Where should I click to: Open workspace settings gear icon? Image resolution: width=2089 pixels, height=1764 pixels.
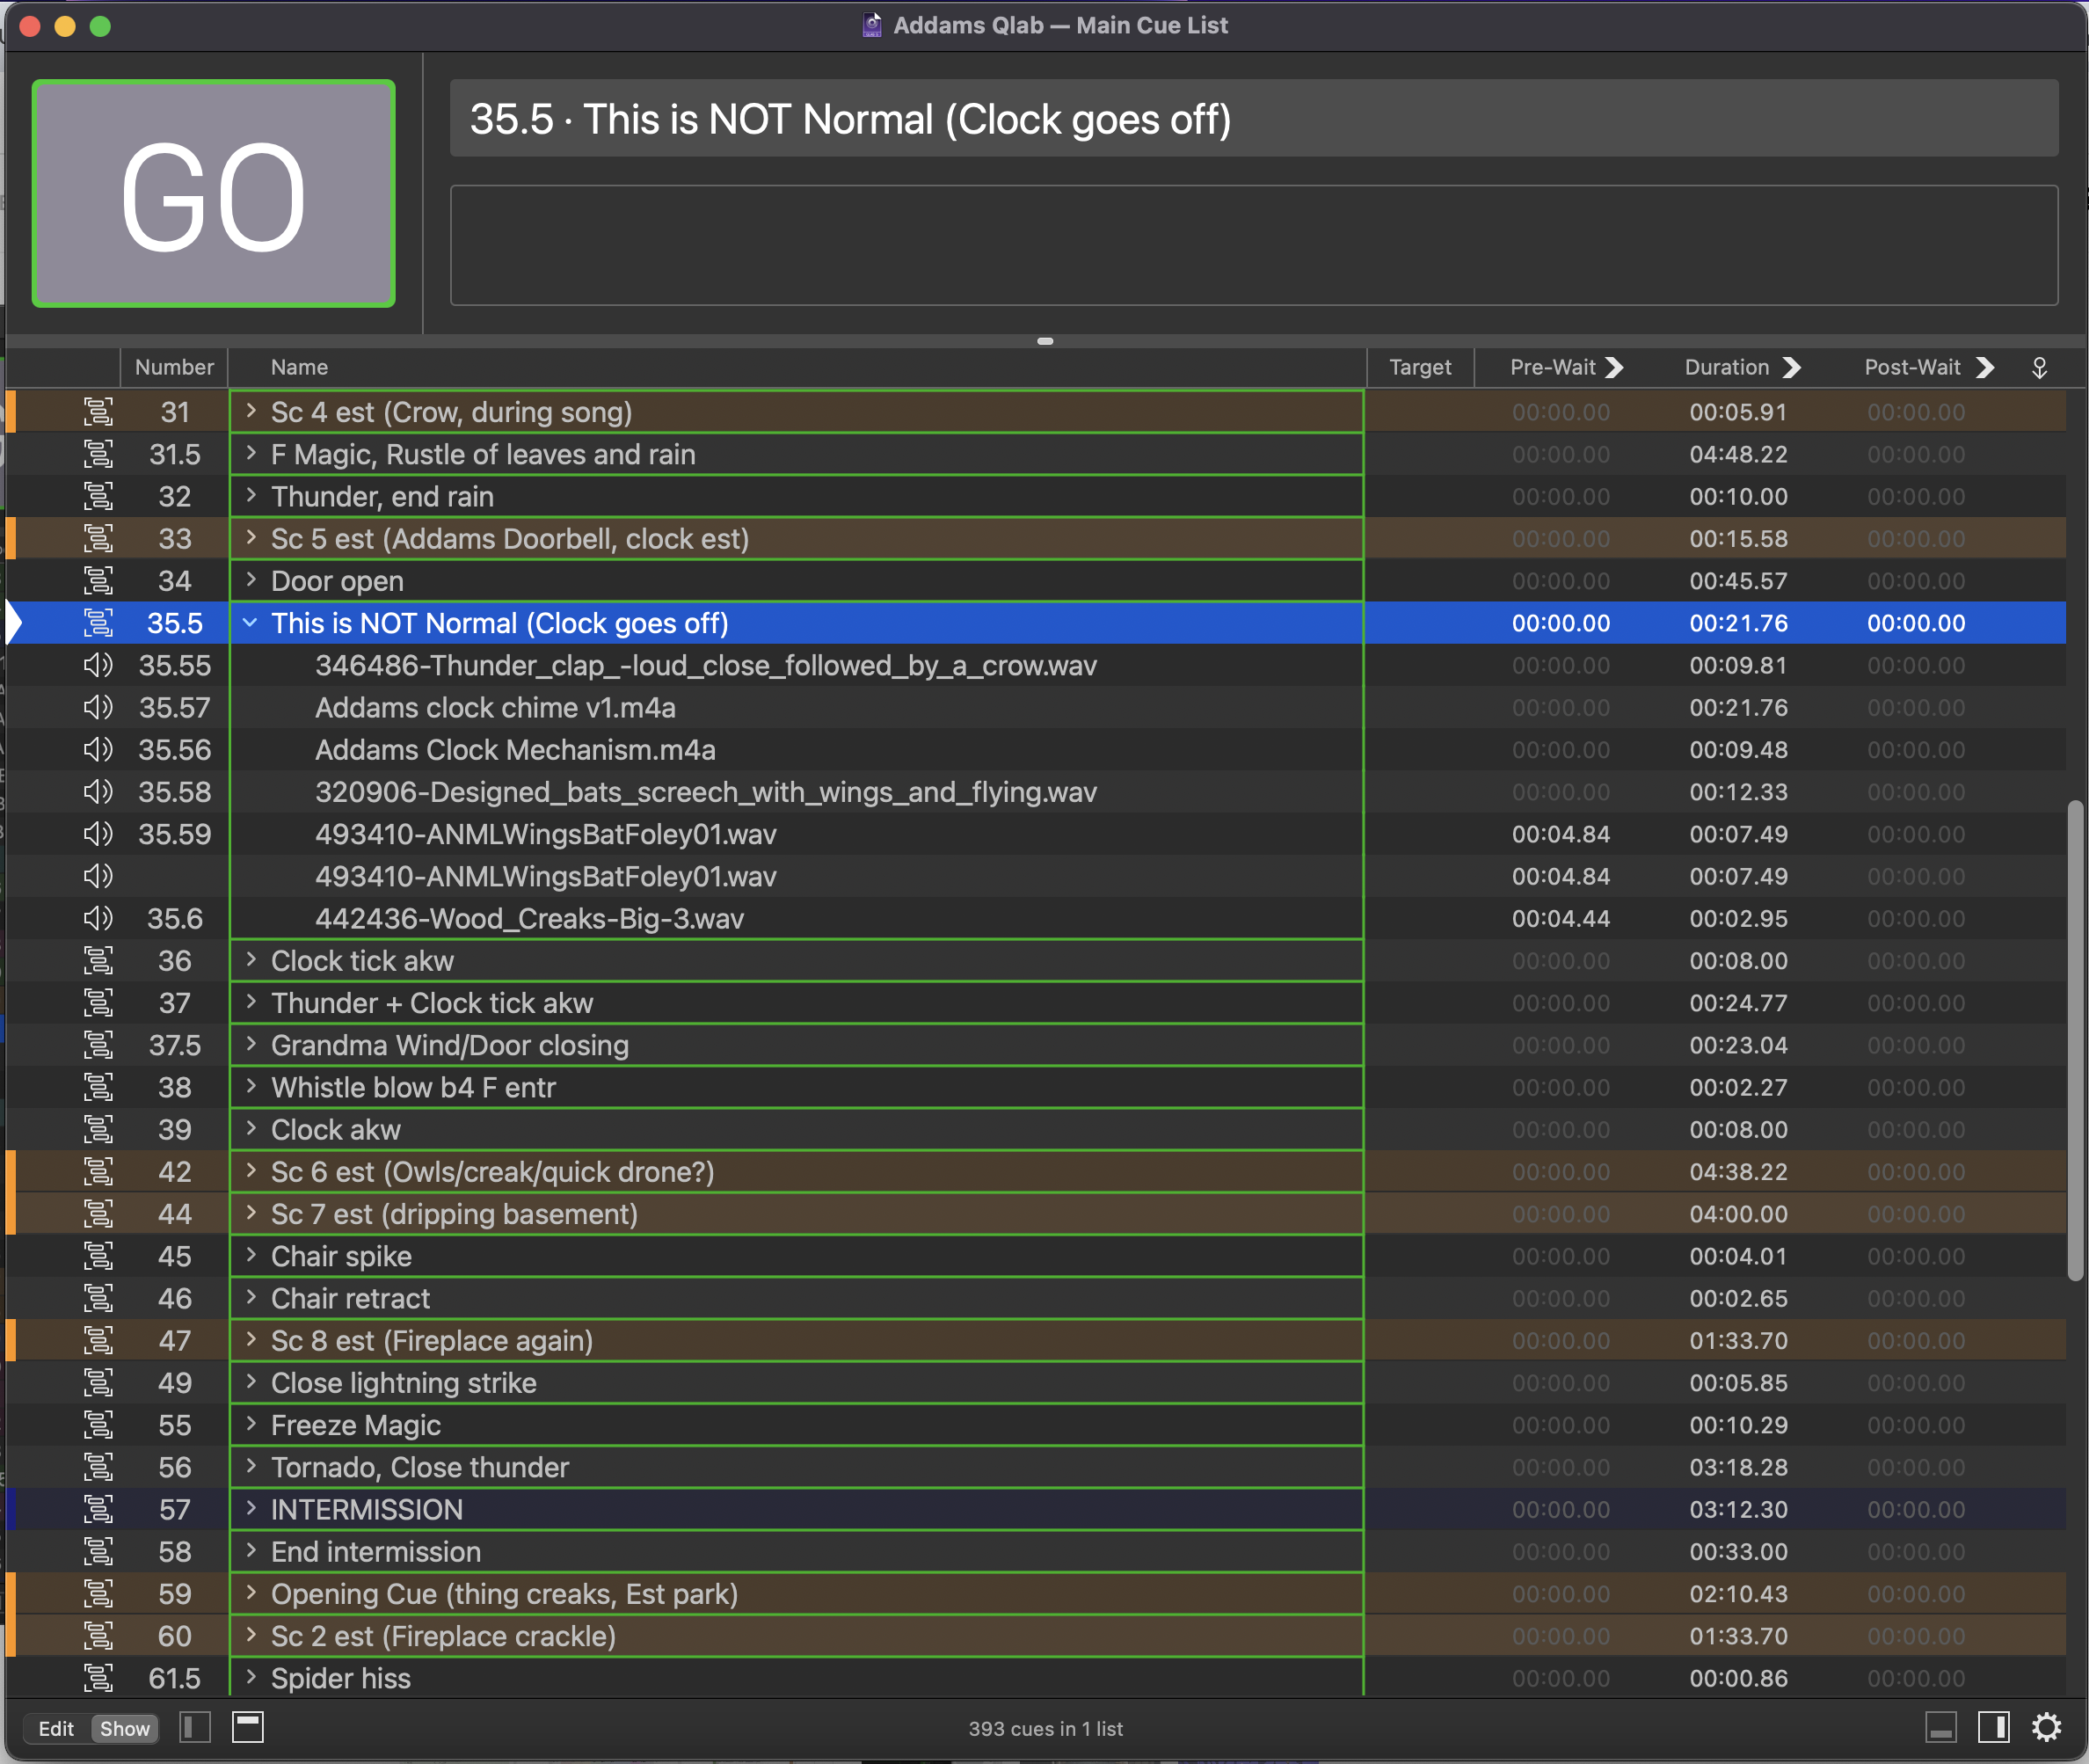point(2046,1727)
